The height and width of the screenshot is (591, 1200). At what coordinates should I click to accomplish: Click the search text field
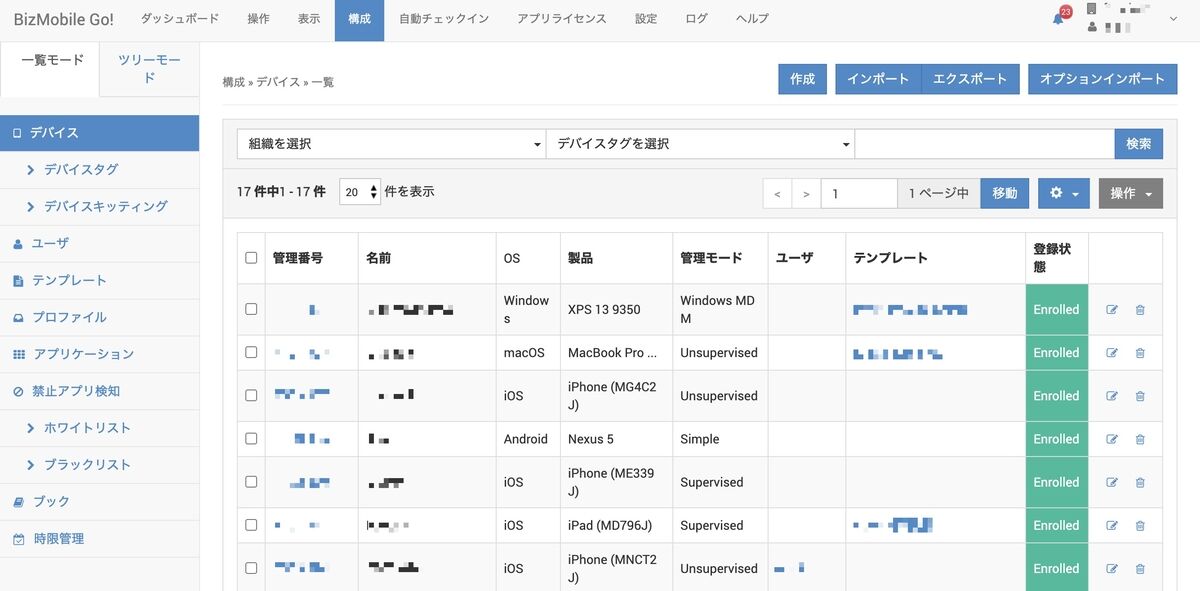click(x=985, y=144)
